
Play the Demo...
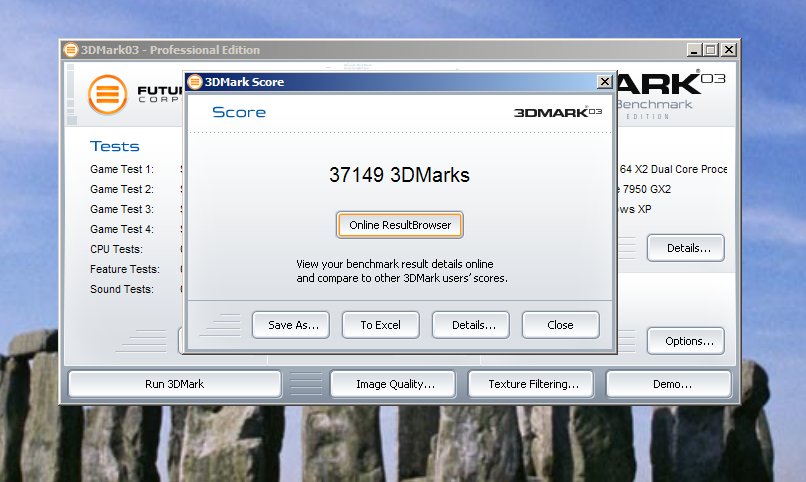tap(671, 384)
